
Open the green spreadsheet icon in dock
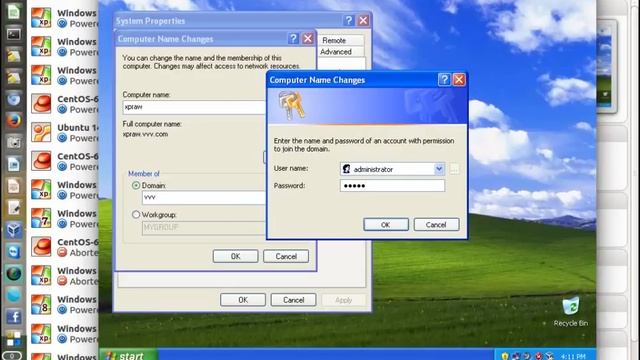(x=13, y=12)
